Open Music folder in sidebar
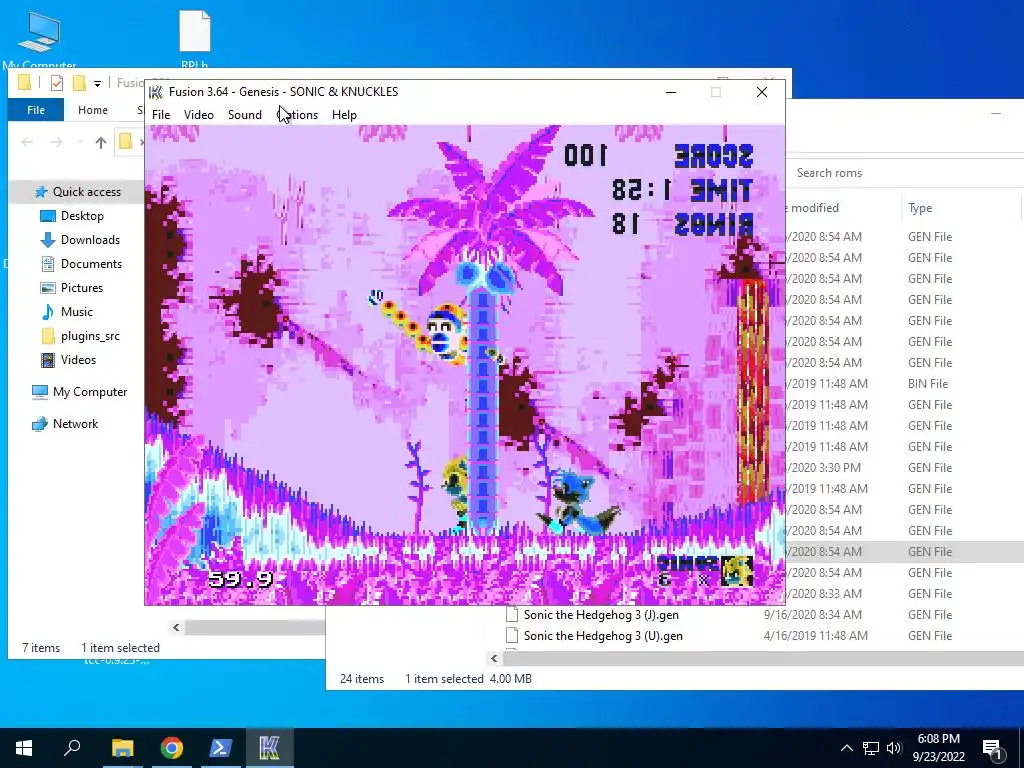The width and height of the screenshot is (1024, 768). tap(76, 312)
